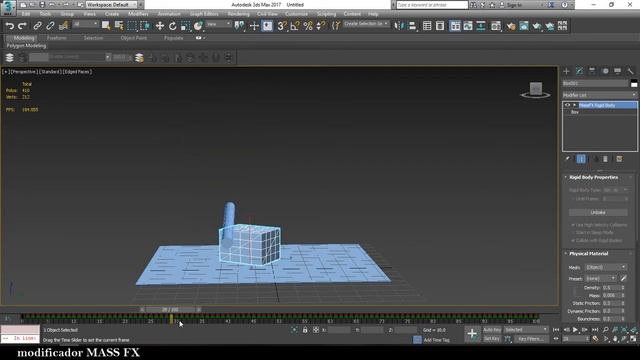Open Create Selection Set dropdown
The image size is (640, 360).
pos(366,24)
